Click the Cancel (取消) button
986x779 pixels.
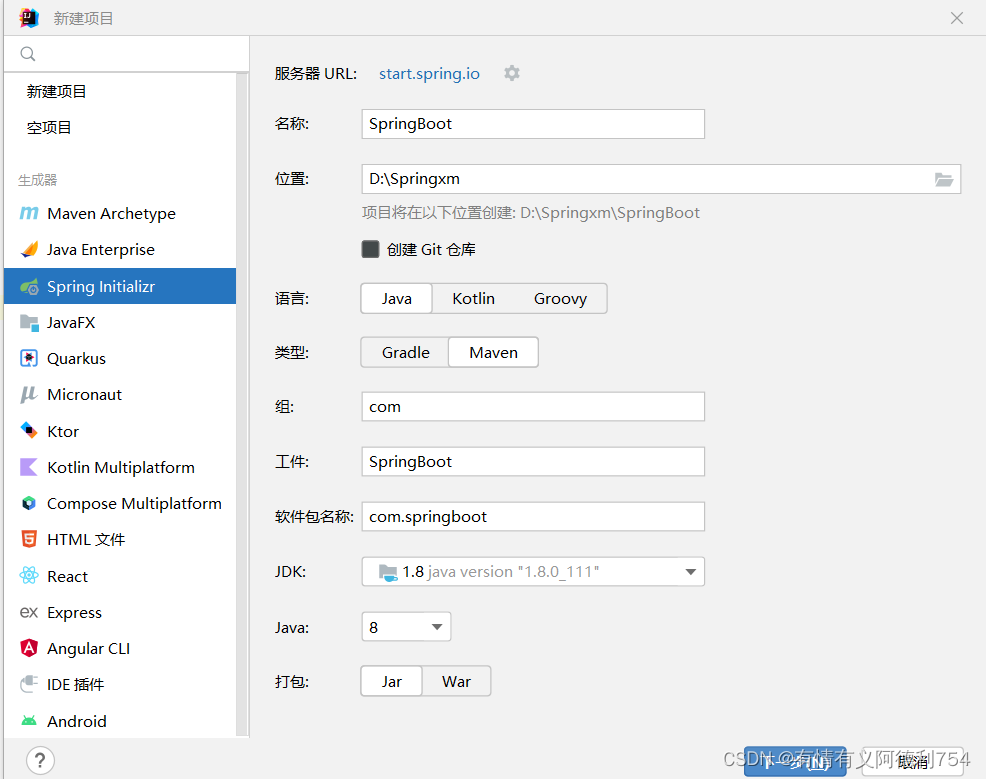click(x=912, y=761)
